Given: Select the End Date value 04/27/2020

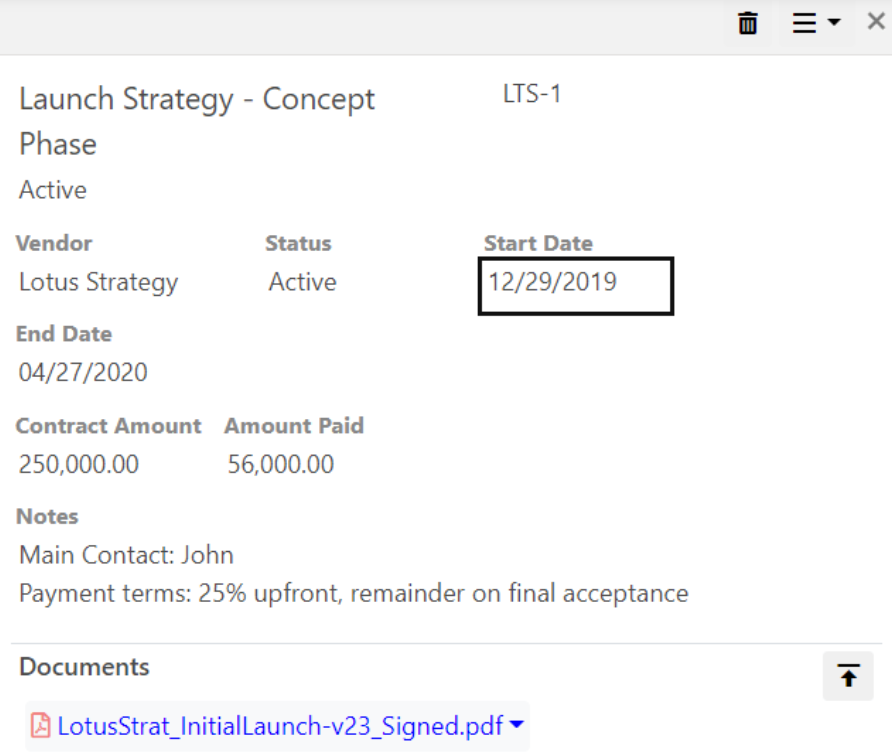Looking at the screenshot, I should (83, 373).
